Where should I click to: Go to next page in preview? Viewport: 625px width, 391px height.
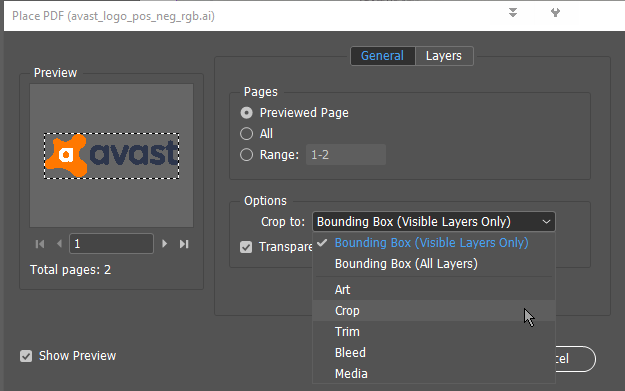click(164, 244)
